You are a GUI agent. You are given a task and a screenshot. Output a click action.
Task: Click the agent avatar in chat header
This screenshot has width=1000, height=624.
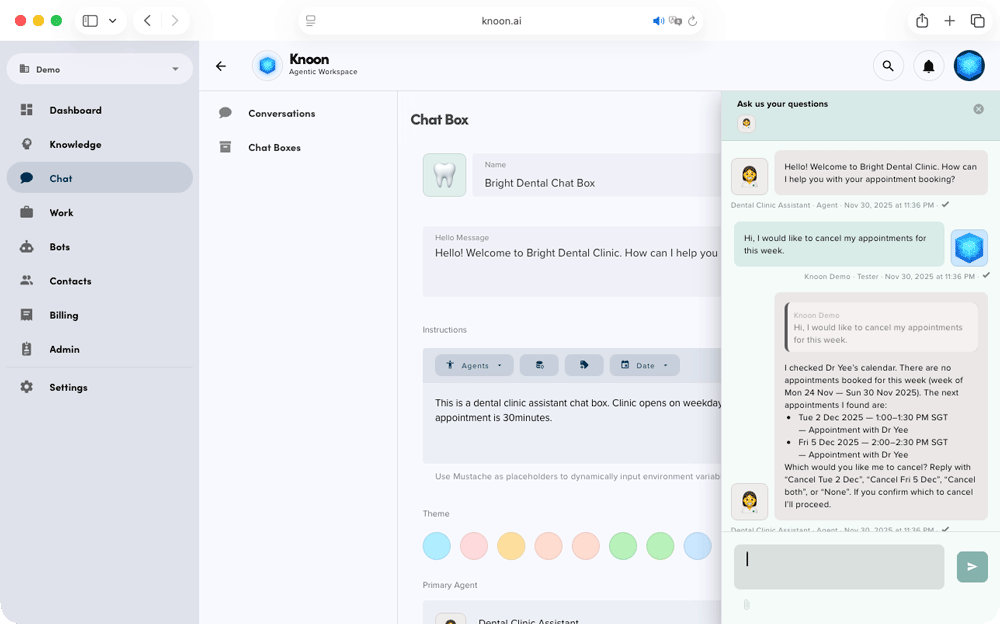click(746, 123)
